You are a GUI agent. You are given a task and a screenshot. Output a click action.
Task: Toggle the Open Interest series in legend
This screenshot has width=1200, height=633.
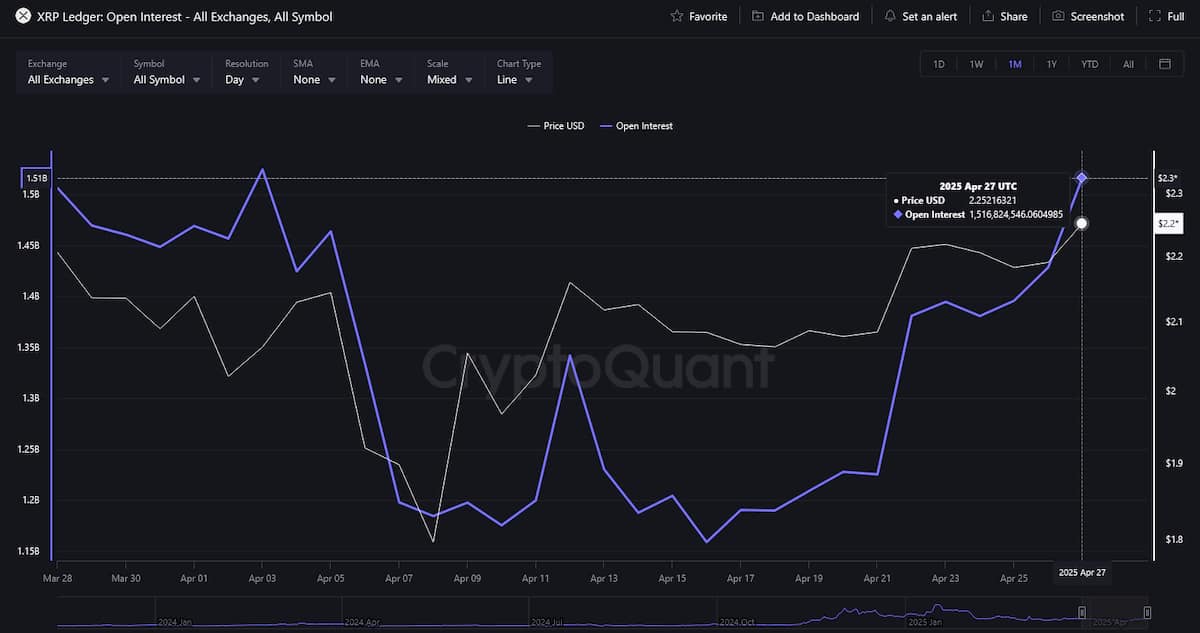637,126
